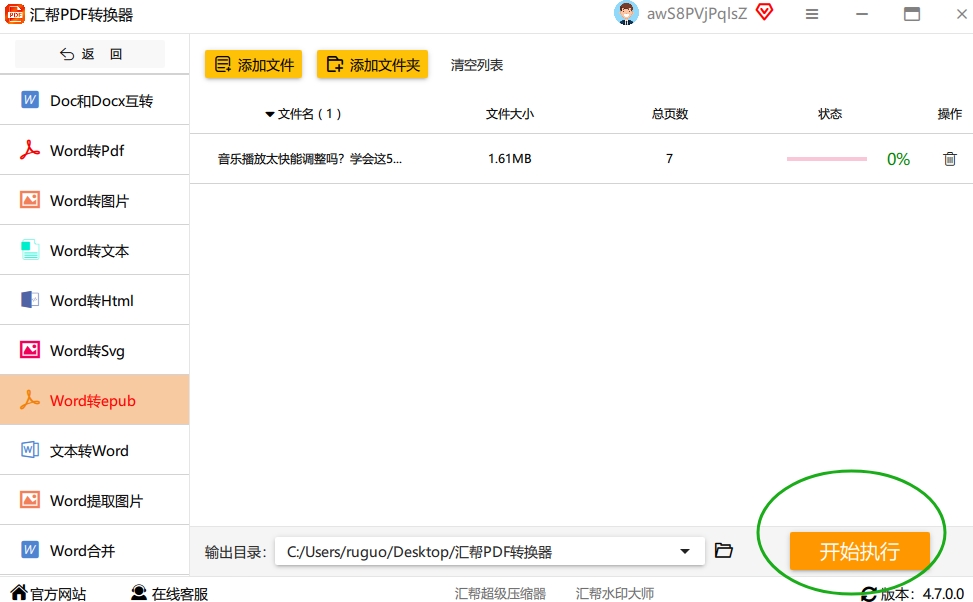
Task: Click the 0% status value
Action: [x=898, y=159]
